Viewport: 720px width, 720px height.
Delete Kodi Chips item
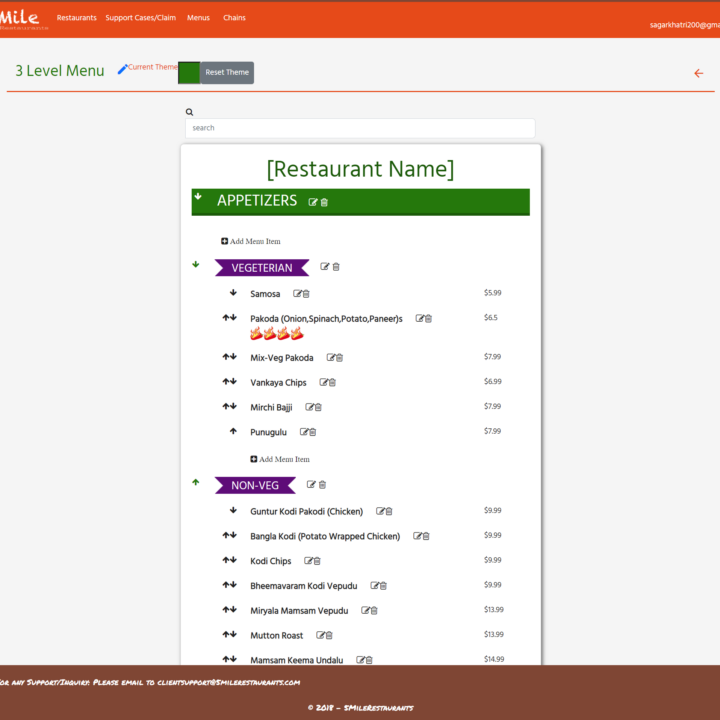[x=317, y=561]
